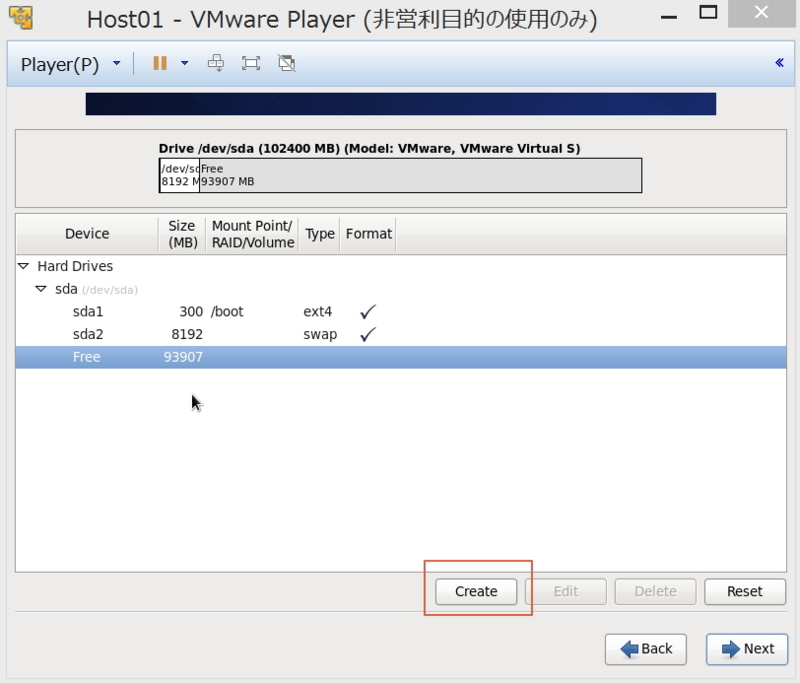Click ext4 type cell of sda1

tap(317, 311)
